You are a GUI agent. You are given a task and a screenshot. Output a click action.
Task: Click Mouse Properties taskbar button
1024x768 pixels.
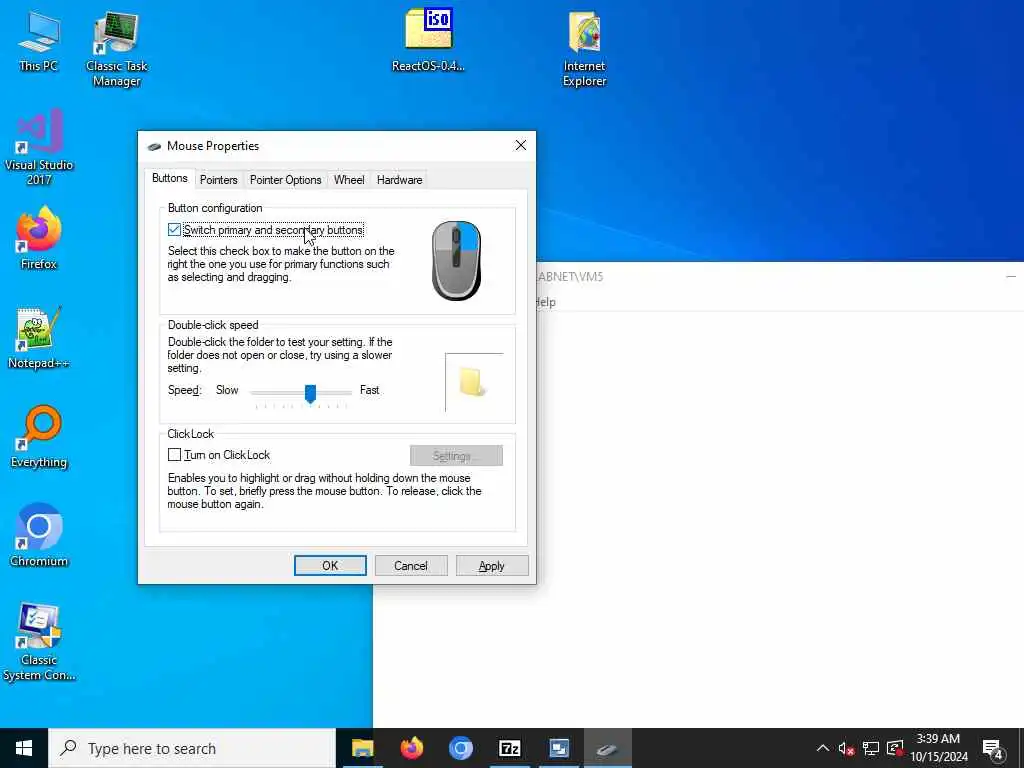coord(607,748)
